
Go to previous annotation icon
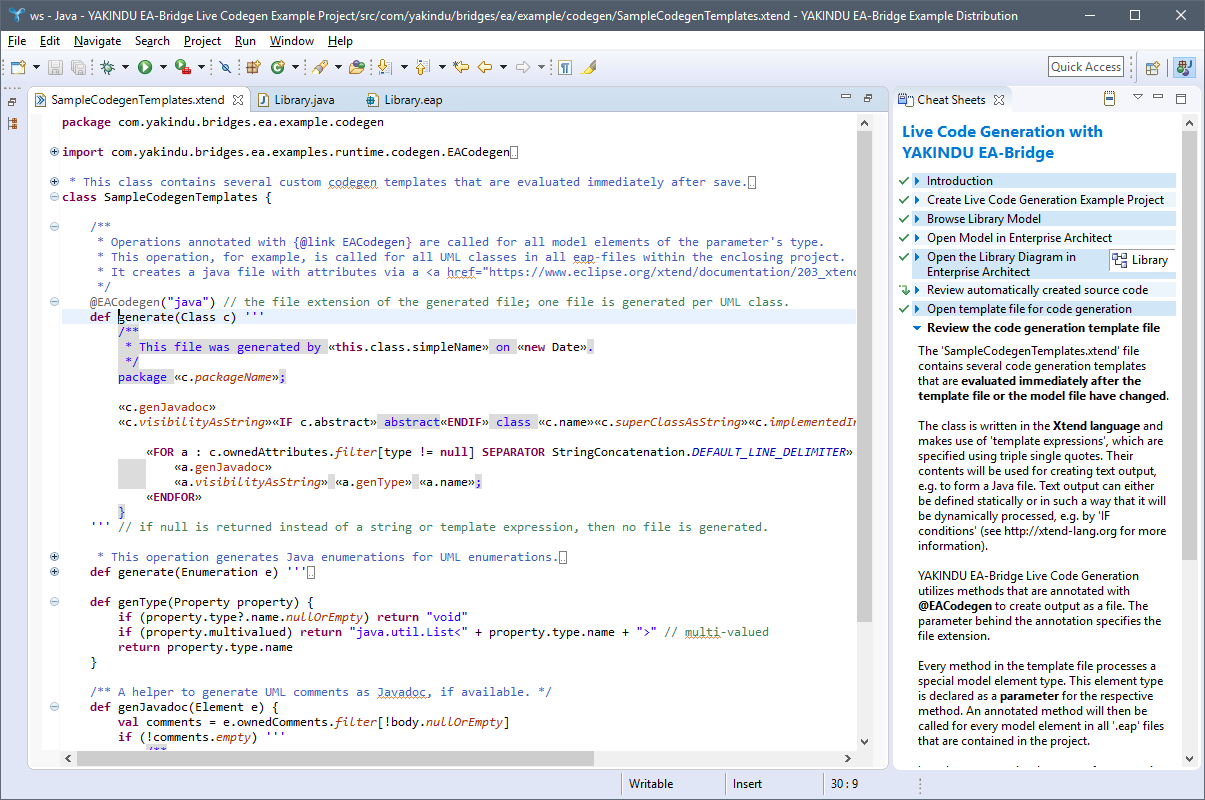click(x=422, y=67)
